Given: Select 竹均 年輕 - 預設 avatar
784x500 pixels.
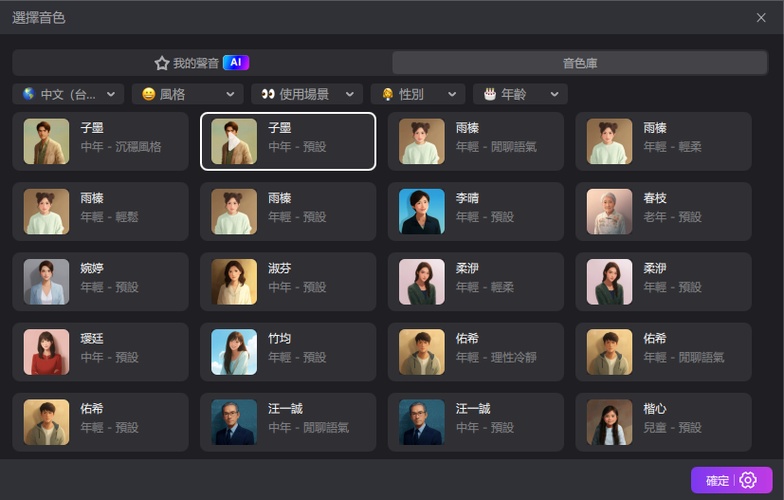Looking at the screenshot, I should tap(234, 352).
